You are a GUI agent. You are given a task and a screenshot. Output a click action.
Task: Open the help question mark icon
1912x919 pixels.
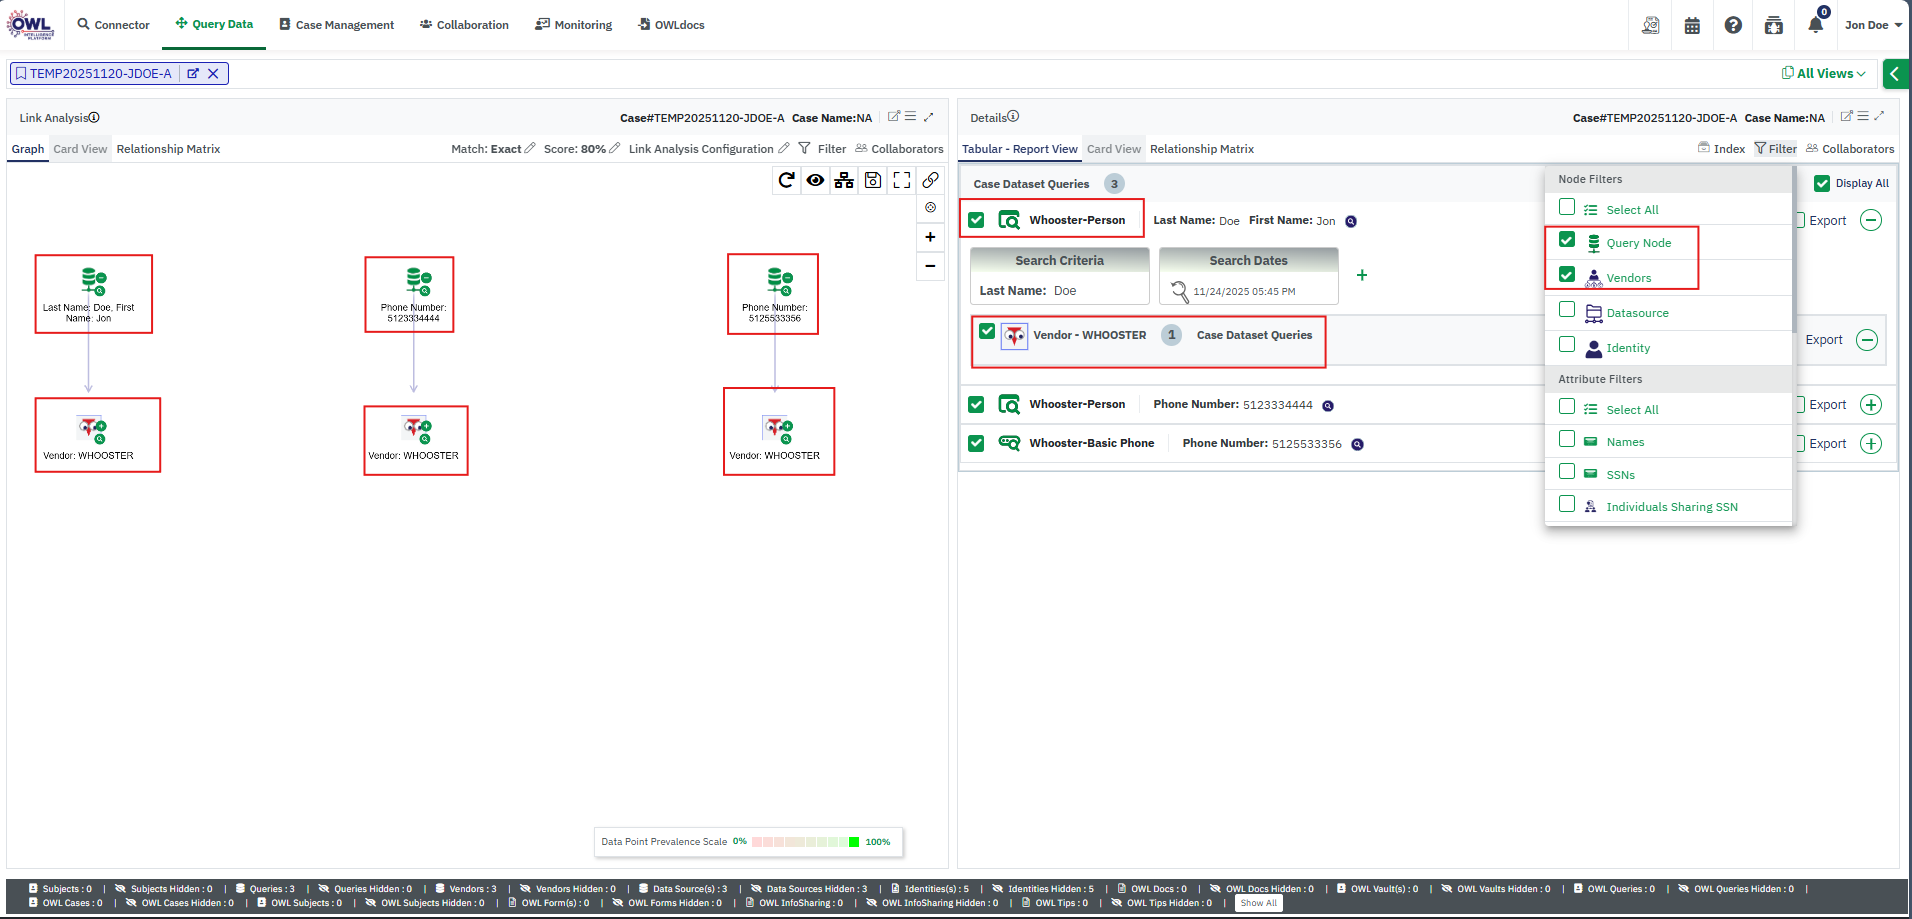coord(1733,25)
